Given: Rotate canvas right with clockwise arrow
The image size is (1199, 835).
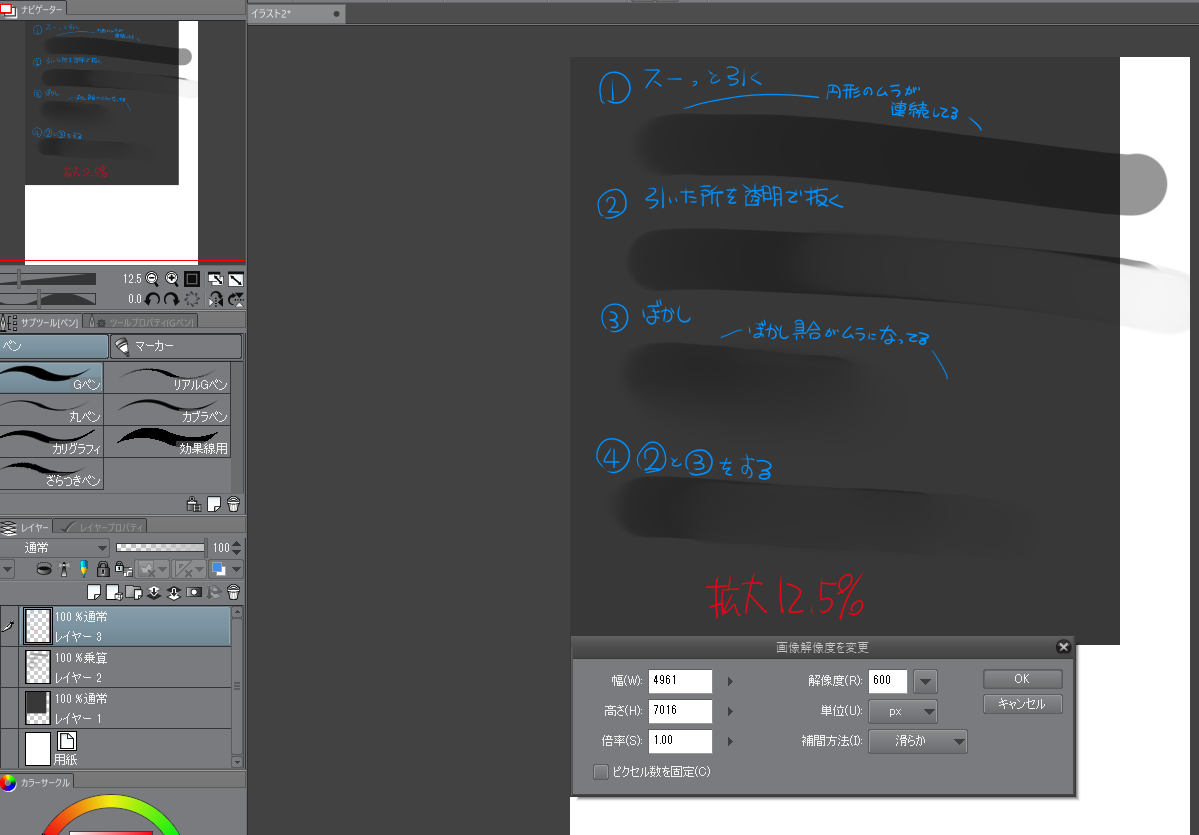Looking at the screenshot, I should pyautogui.click(x=171, y=299).
